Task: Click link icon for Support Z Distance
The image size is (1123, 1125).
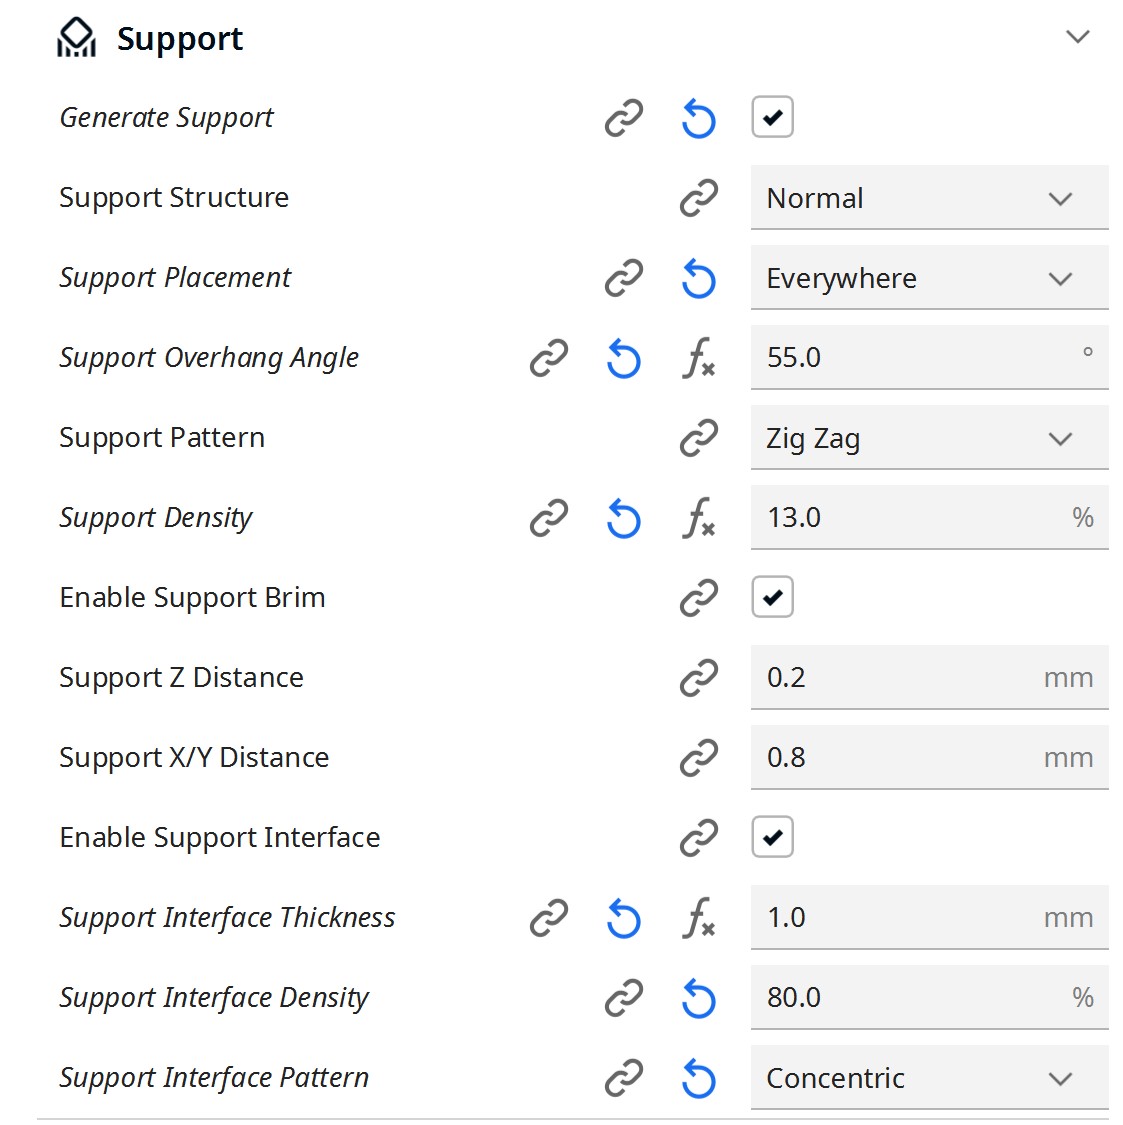Action: (x=698, y=678)
